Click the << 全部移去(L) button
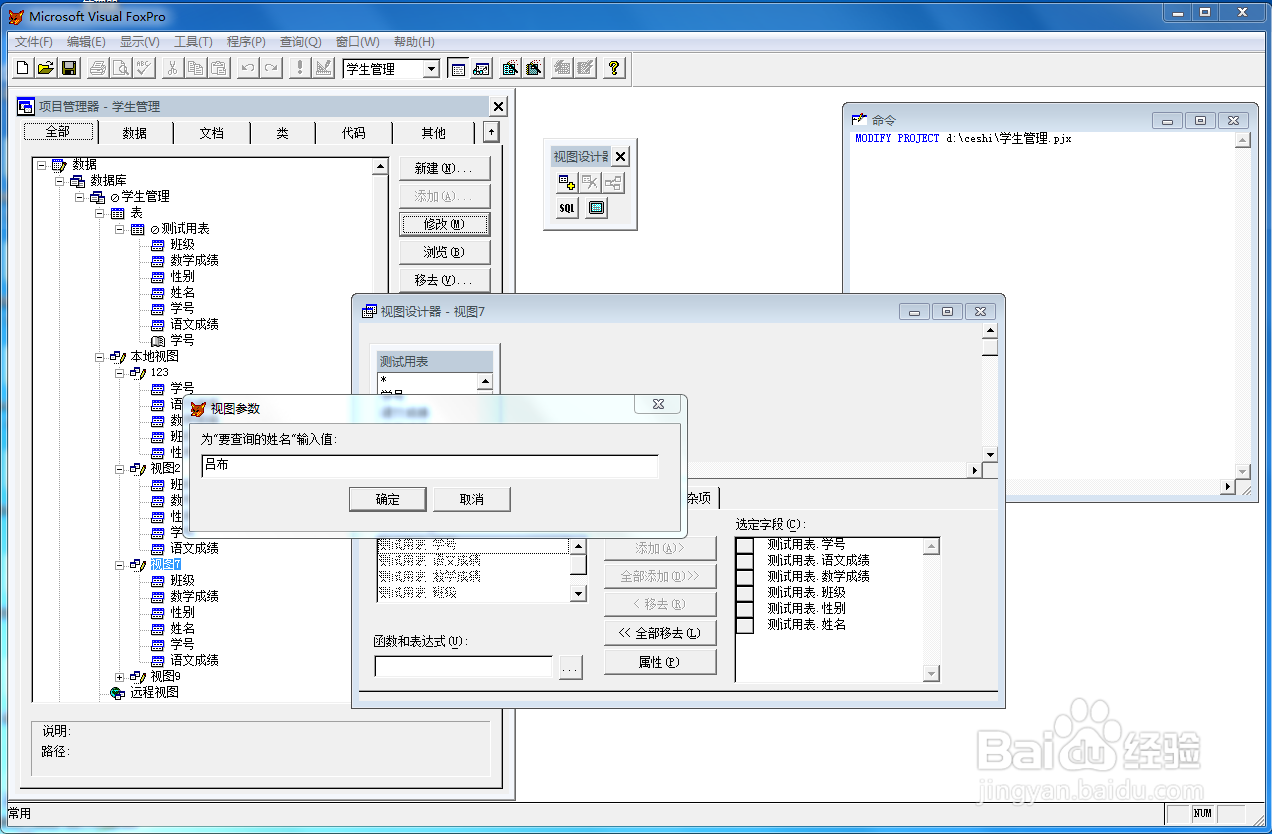The image size is (1272, 834). pos(660,633)
